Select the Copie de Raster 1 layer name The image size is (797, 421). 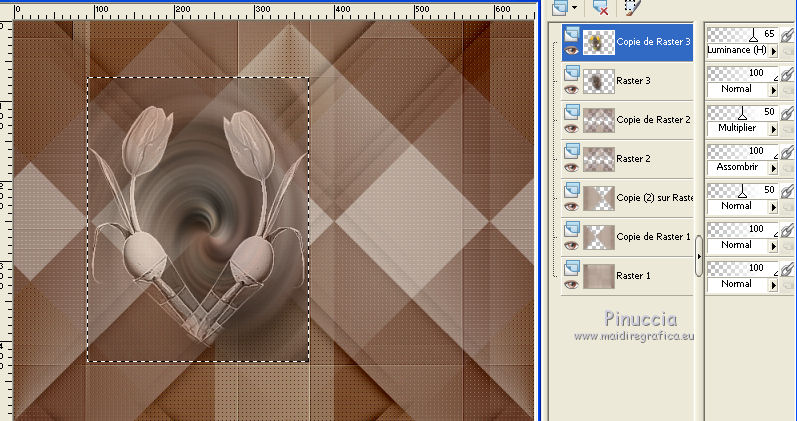(x=654, y=237)
